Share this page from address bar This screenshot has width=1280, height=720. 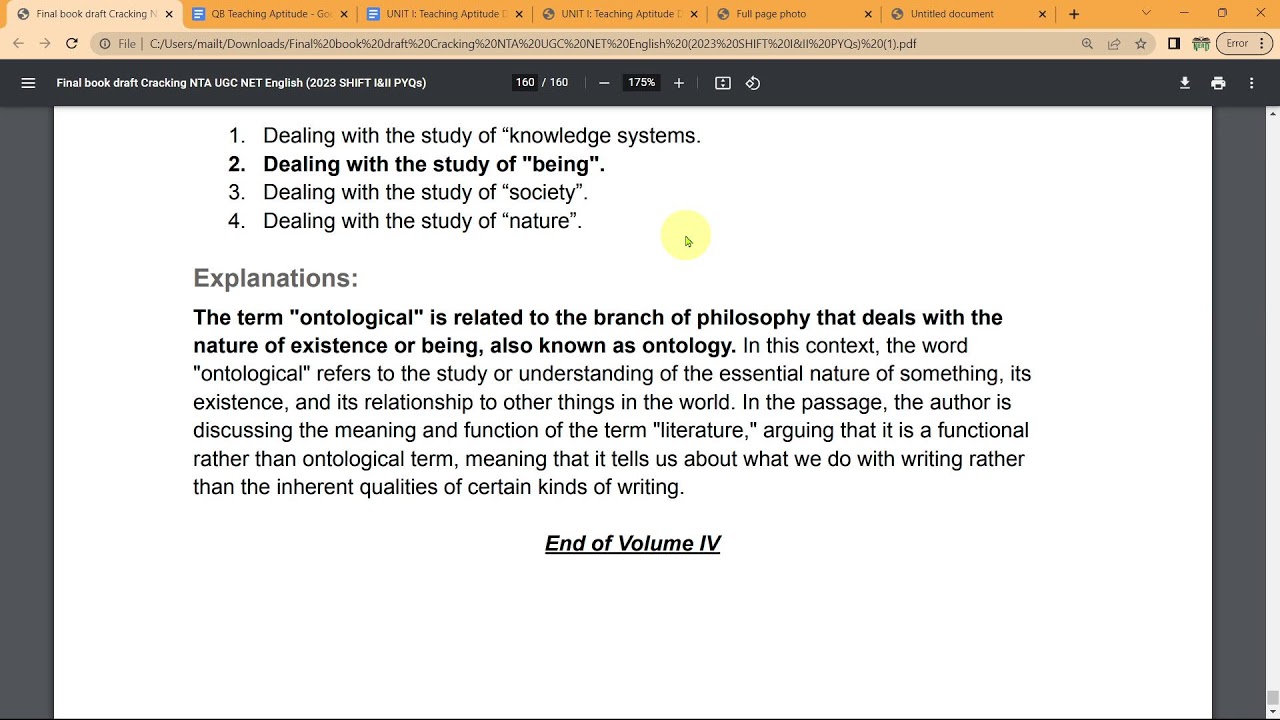click(x=1114, y=44)
